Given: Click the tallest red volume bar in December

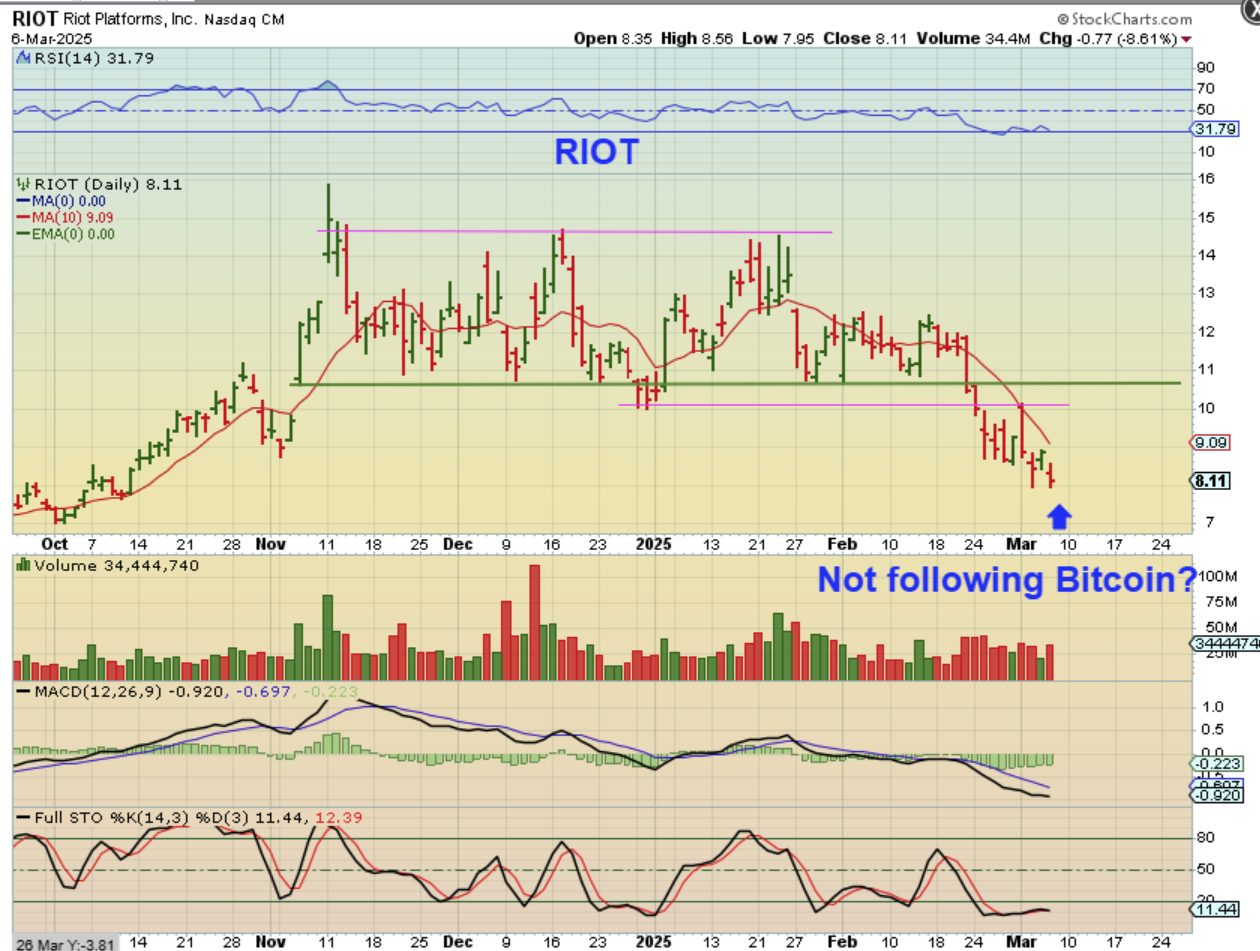Looking at the screenshot, I should 535,623.
